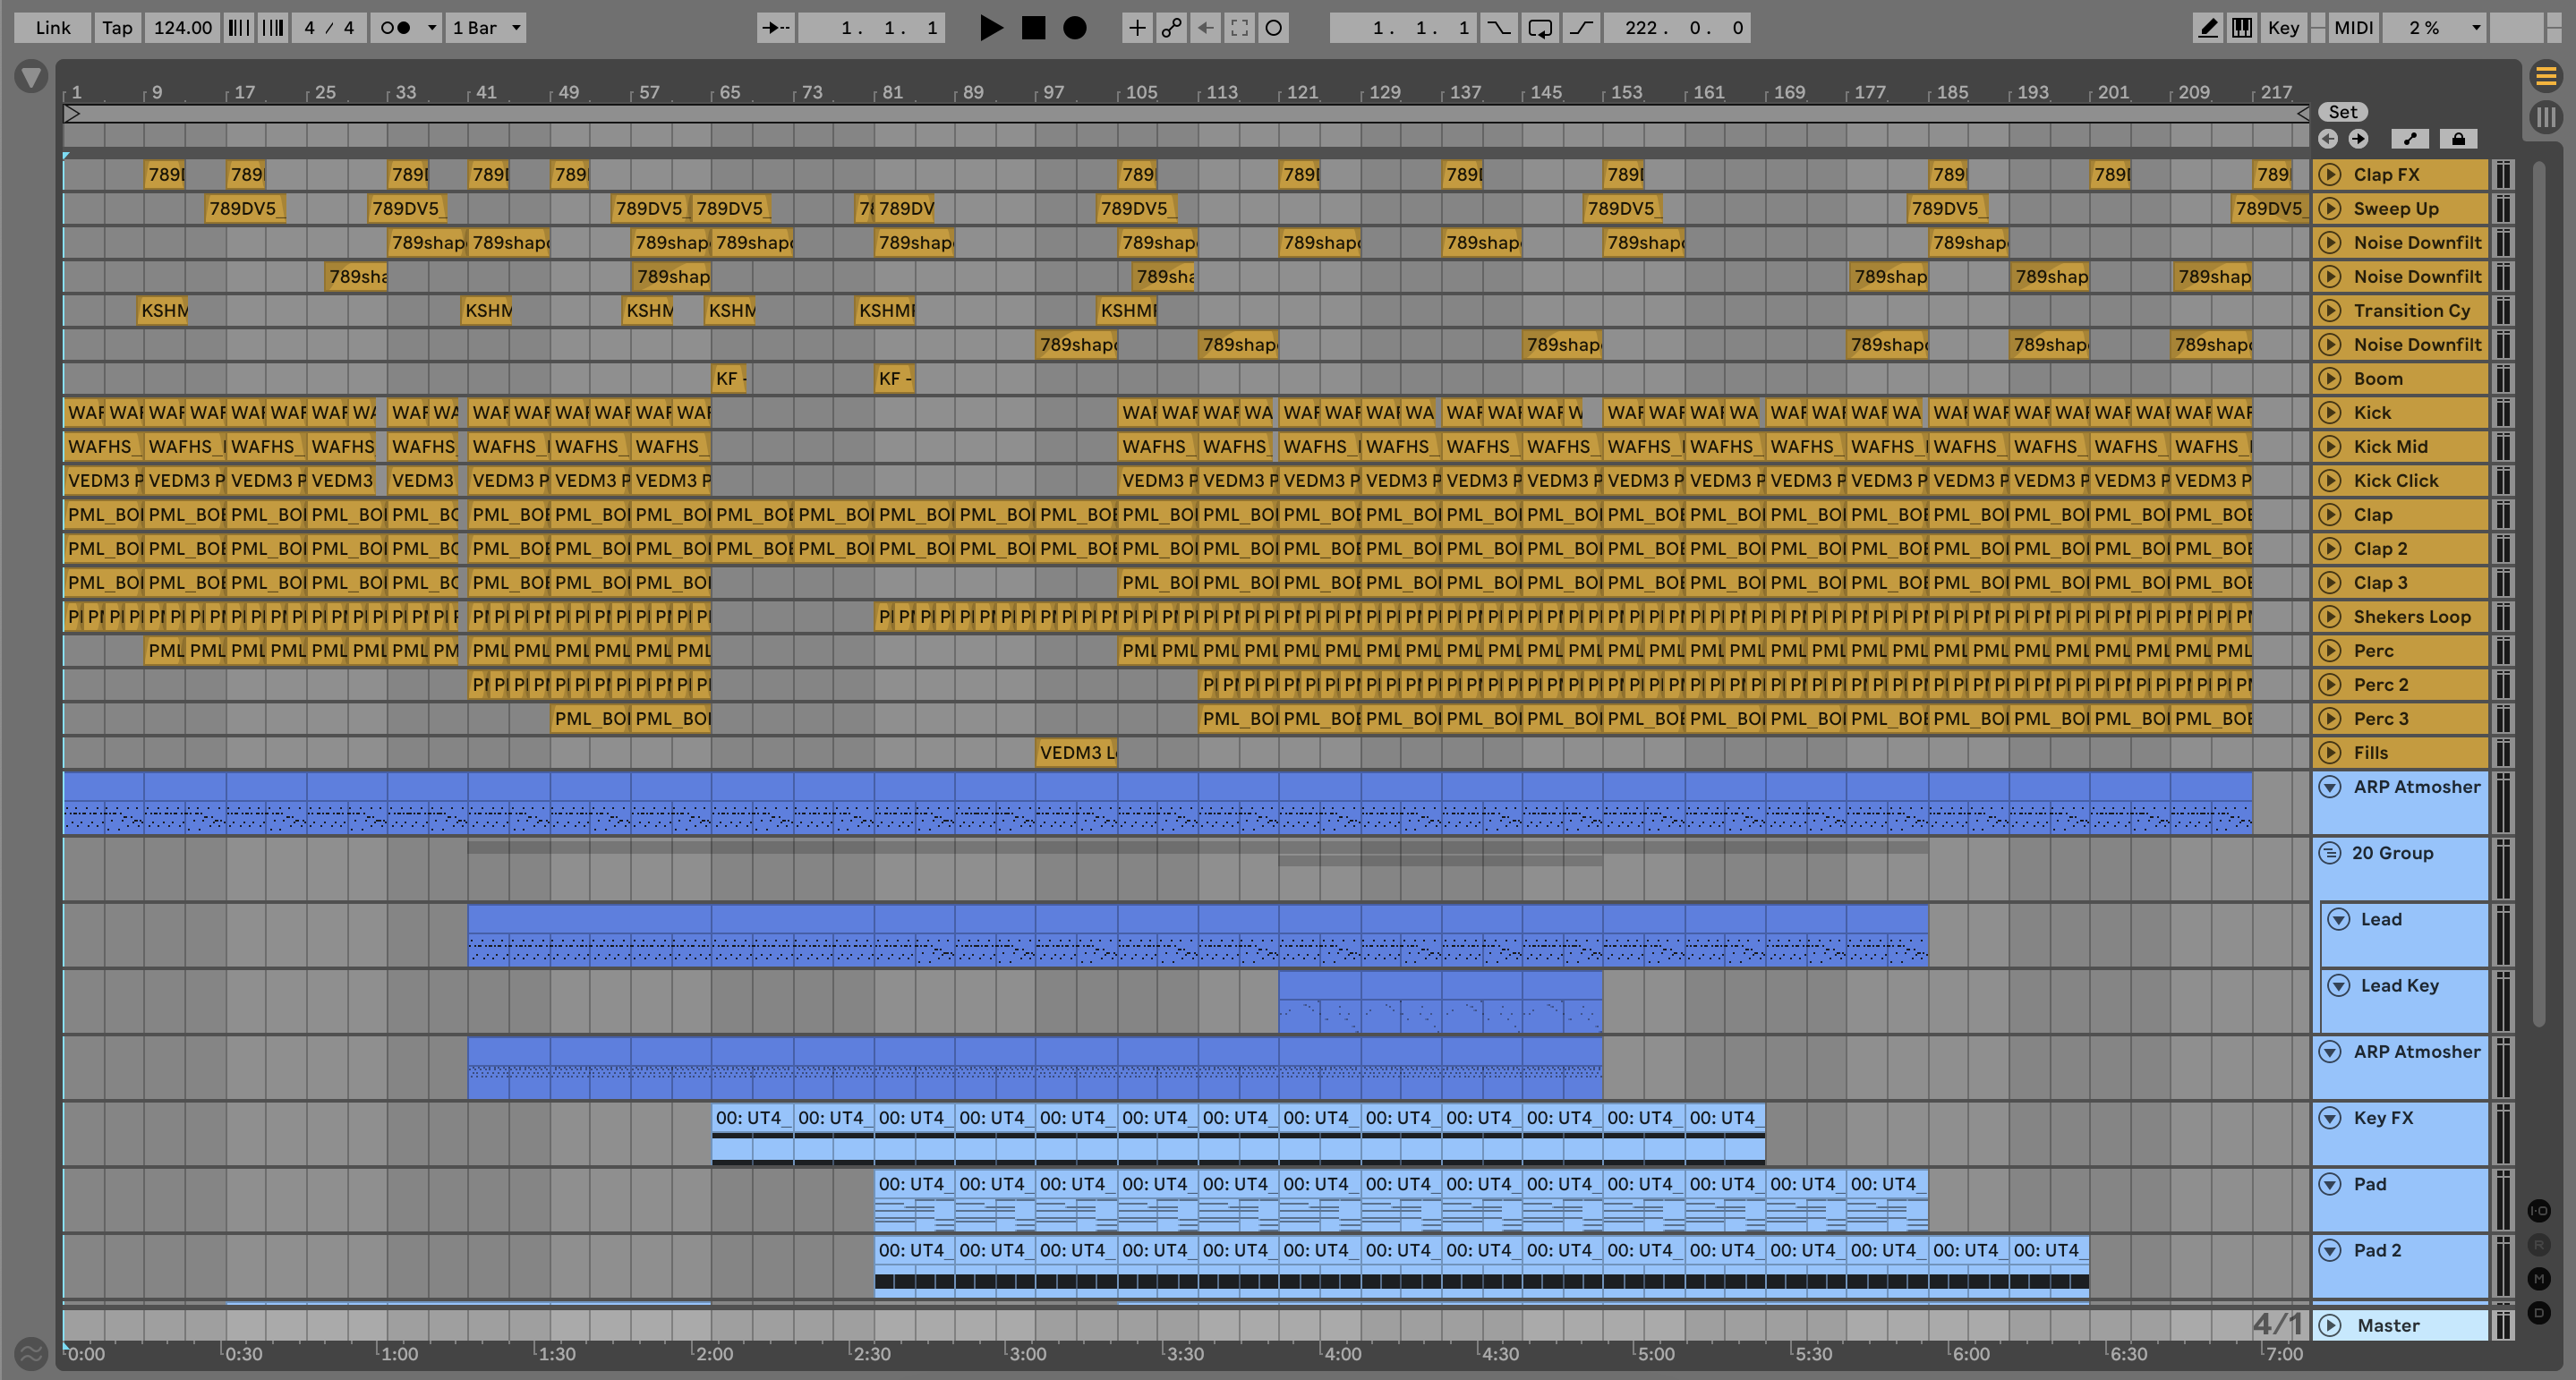Collapse the 20 Group track
Screen dimensions: 2576x1380
tap(2330, 853)
